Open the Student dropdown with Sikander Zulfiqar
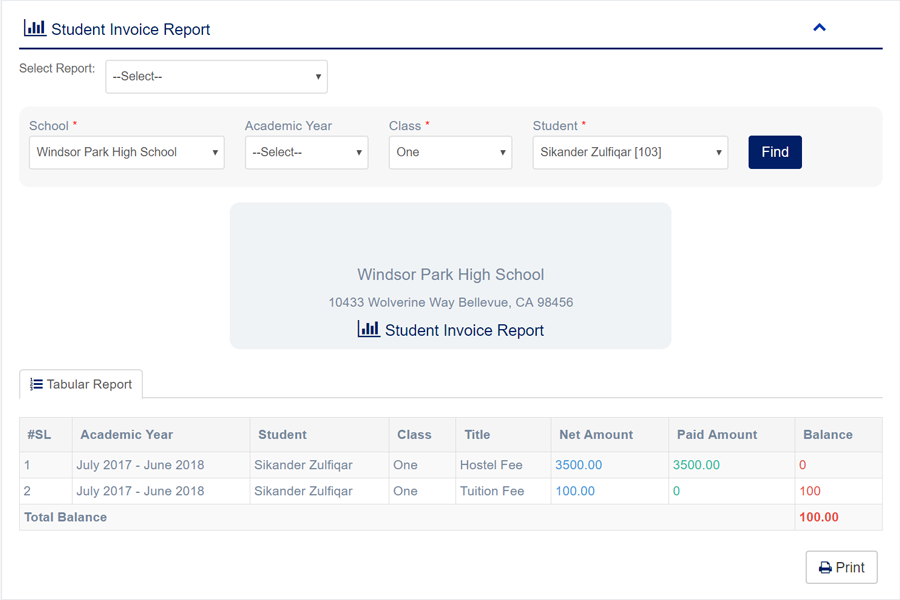The image size is (900, 600). pyautogui.click(x=630, y=153)
